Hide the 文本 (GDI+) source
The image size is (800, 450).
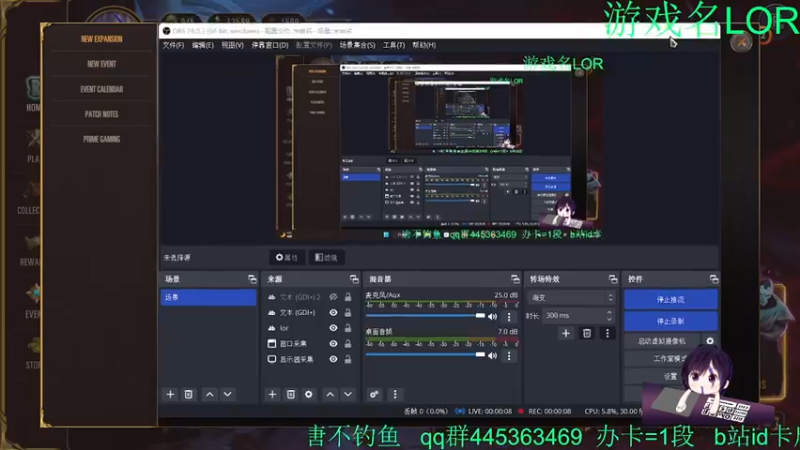pyautogui.click(x=333, y=312)
